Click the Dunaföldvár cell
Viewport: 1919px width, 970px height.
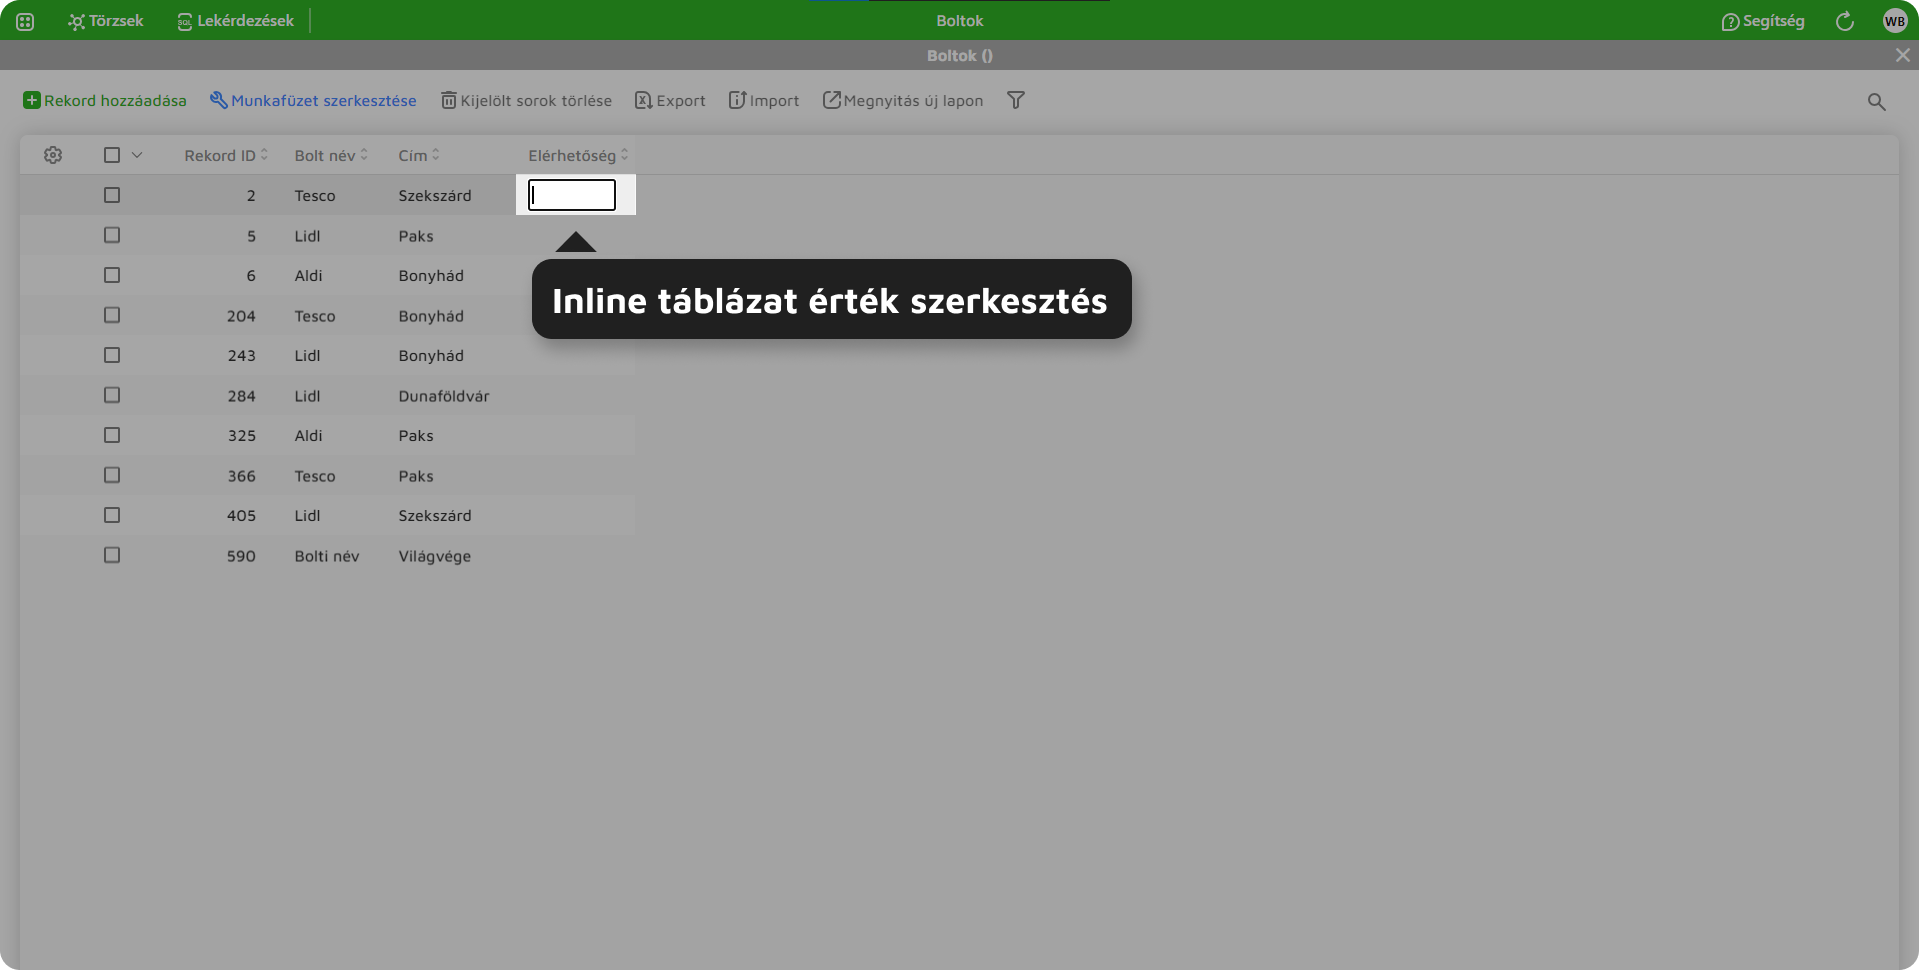(x=444, y=395)
